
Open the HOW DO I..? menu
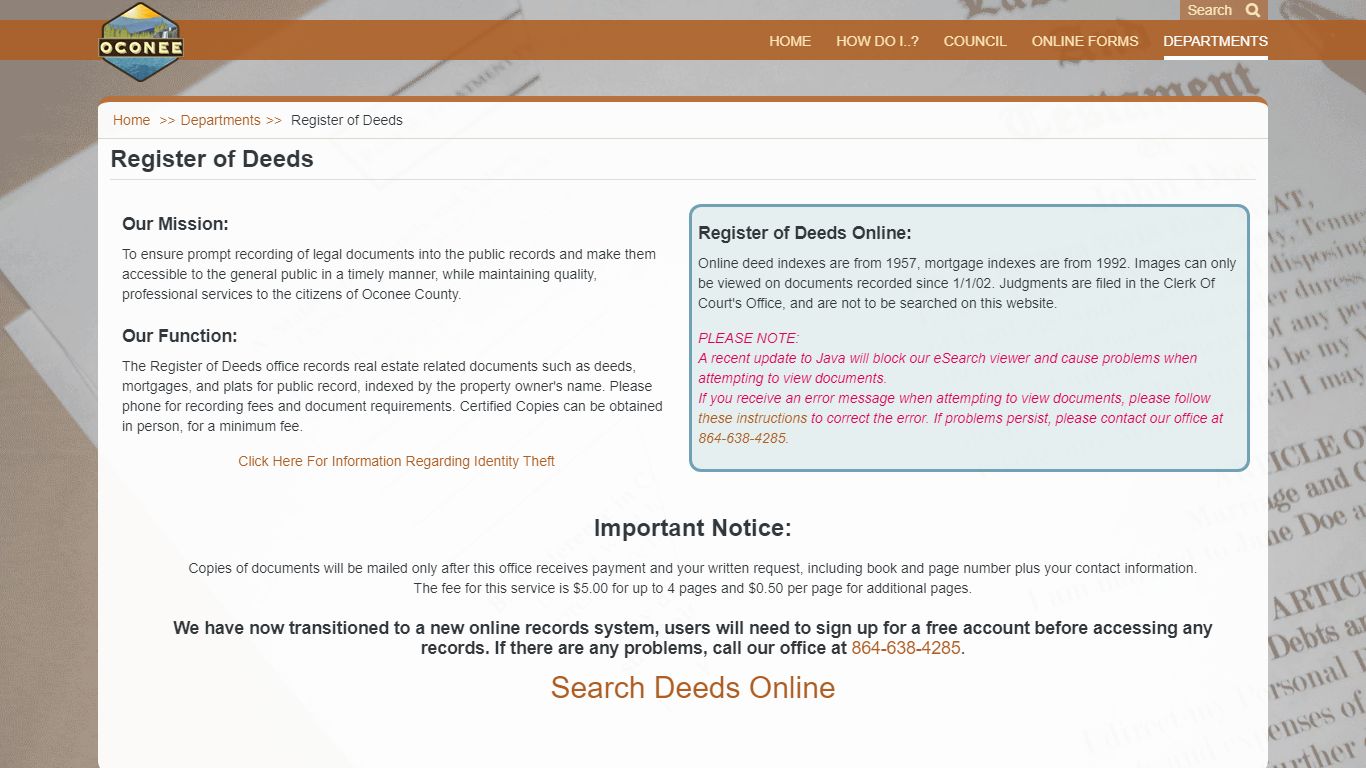pyautogui.click(x=877, y=41)
